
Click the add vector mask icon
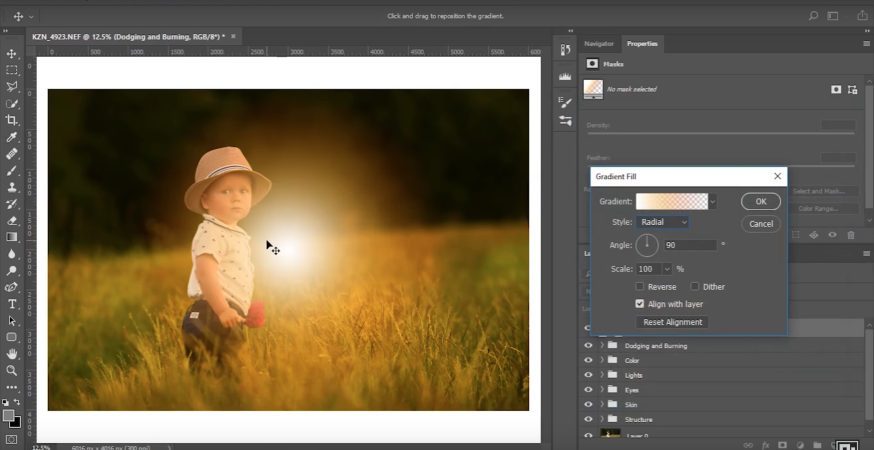point(852,89)
